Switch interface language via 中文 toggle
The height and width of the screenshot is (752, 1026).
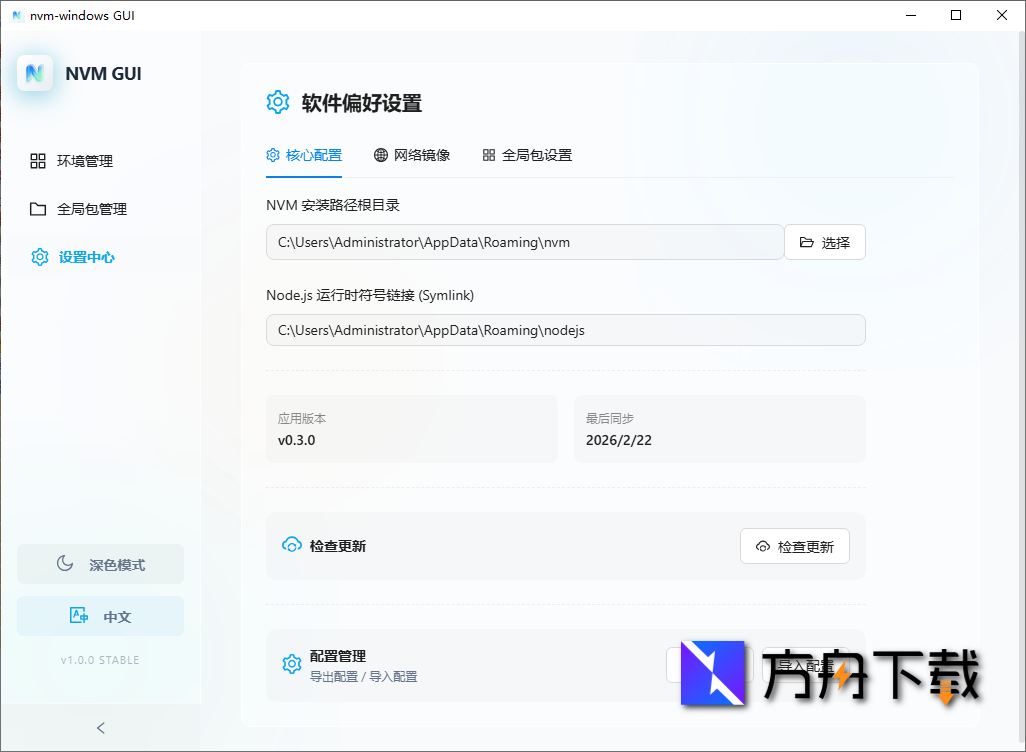pos(100,616)
